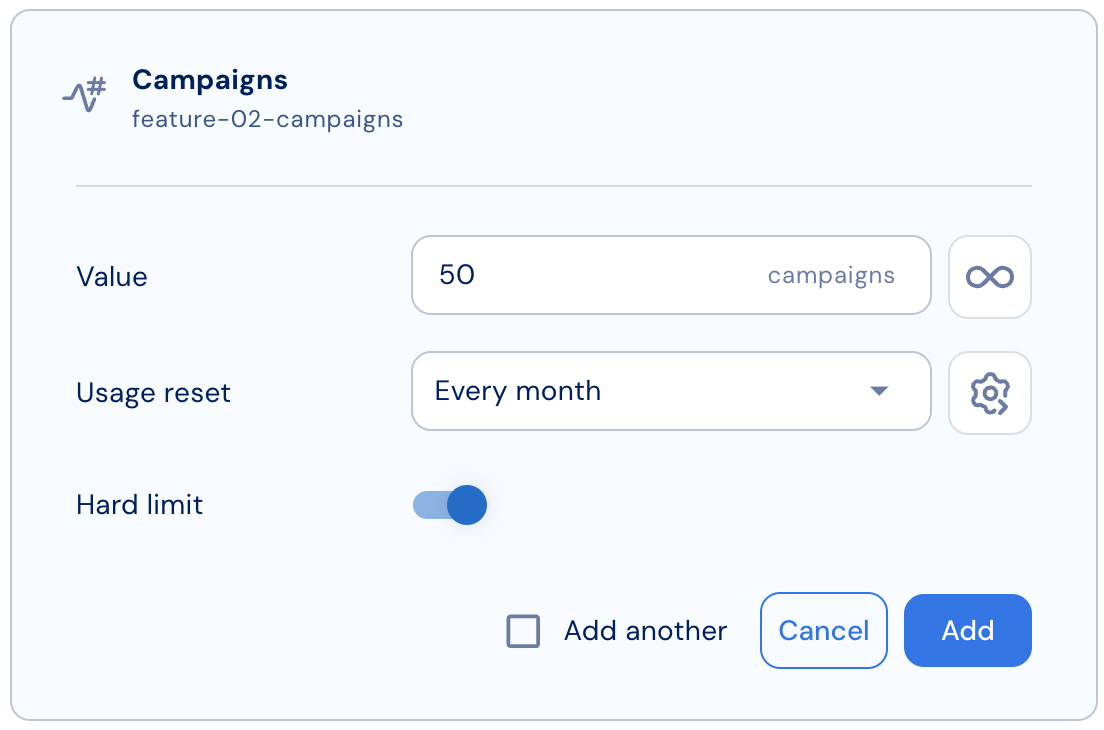Click the Hard limit label
Image resolution: width=1104 pixels, height=730 pixels.
point(139,505)
